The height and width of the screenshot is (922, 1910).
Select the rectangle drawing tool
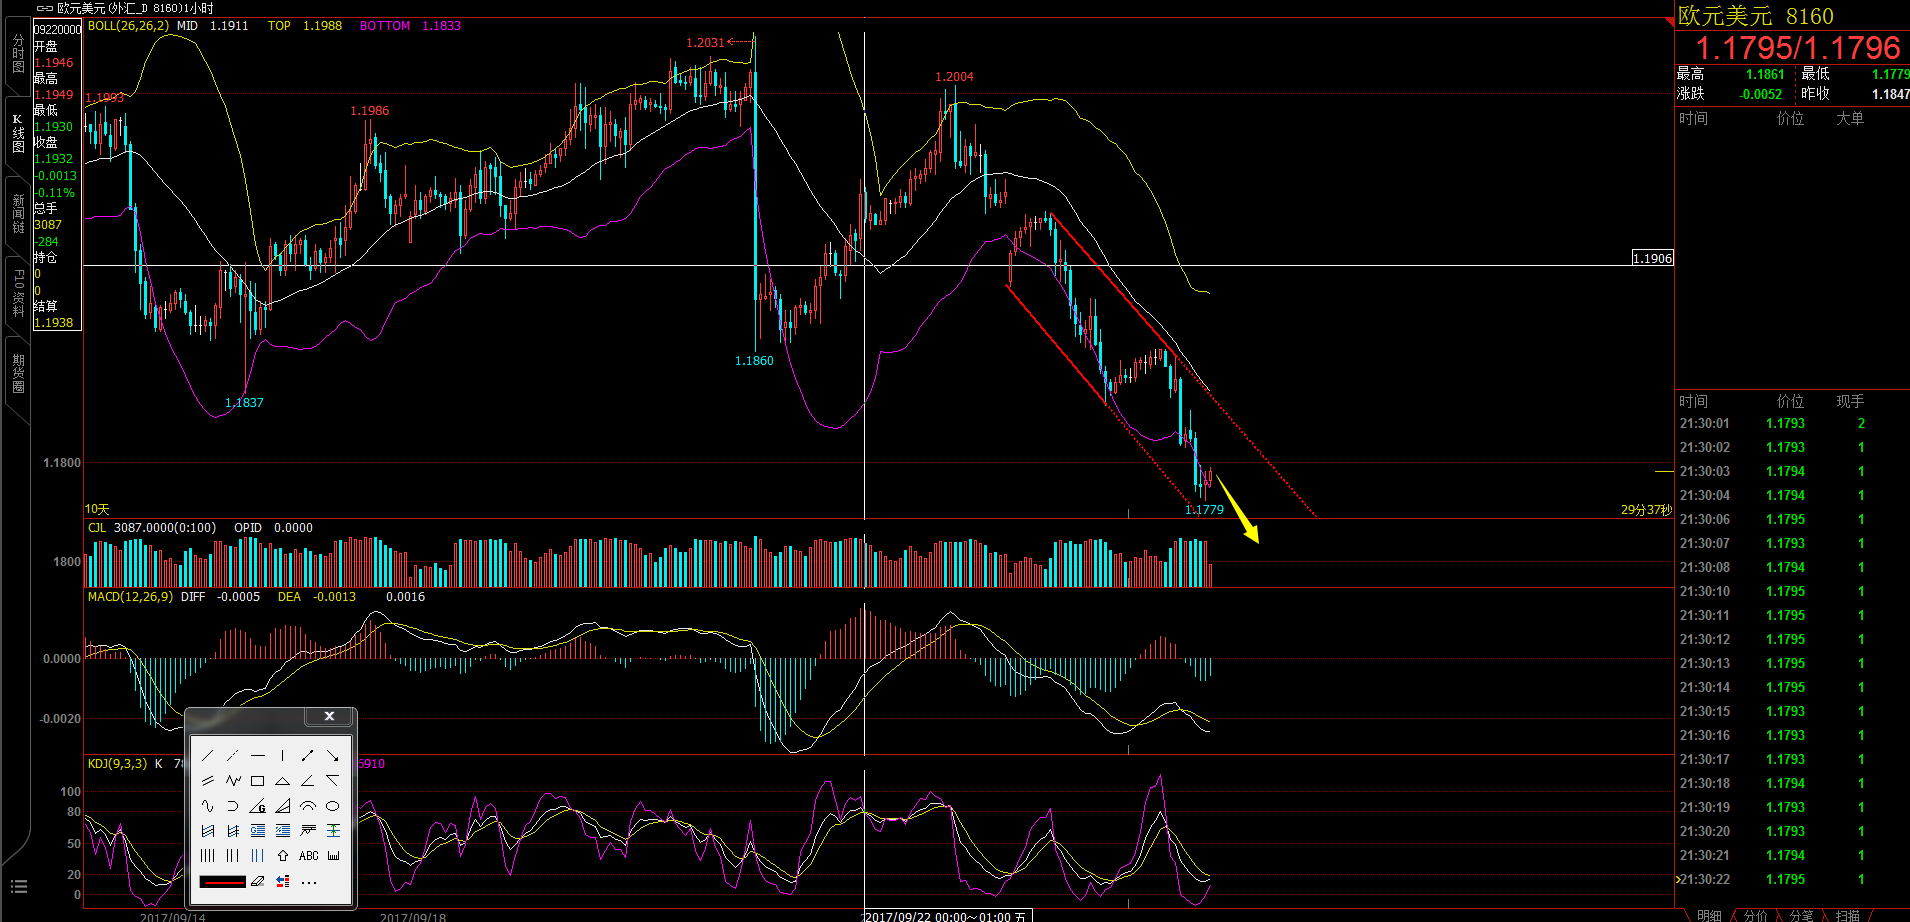click(x=258, y=781)
